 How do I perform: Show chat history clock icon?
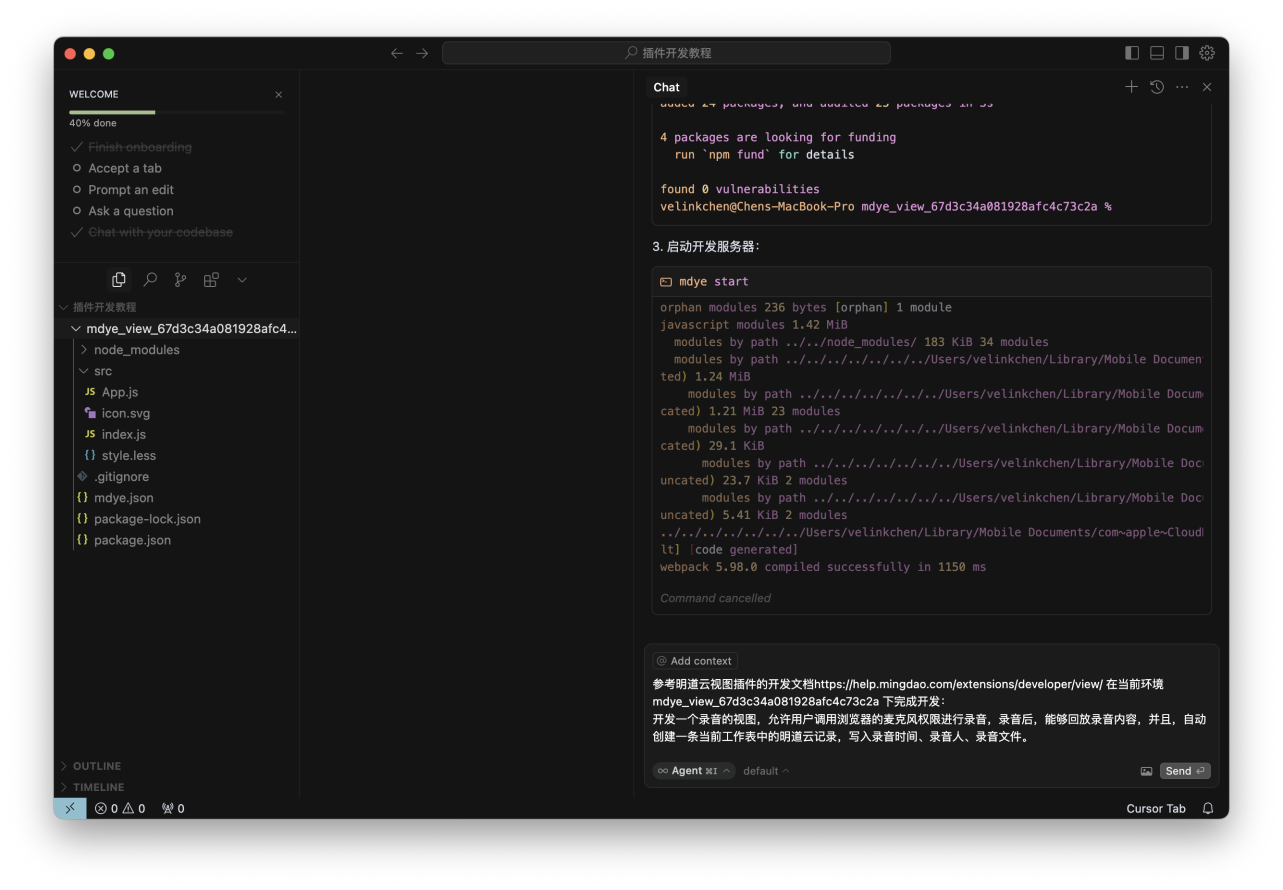pyautogui.click(x=1157, y=87)
